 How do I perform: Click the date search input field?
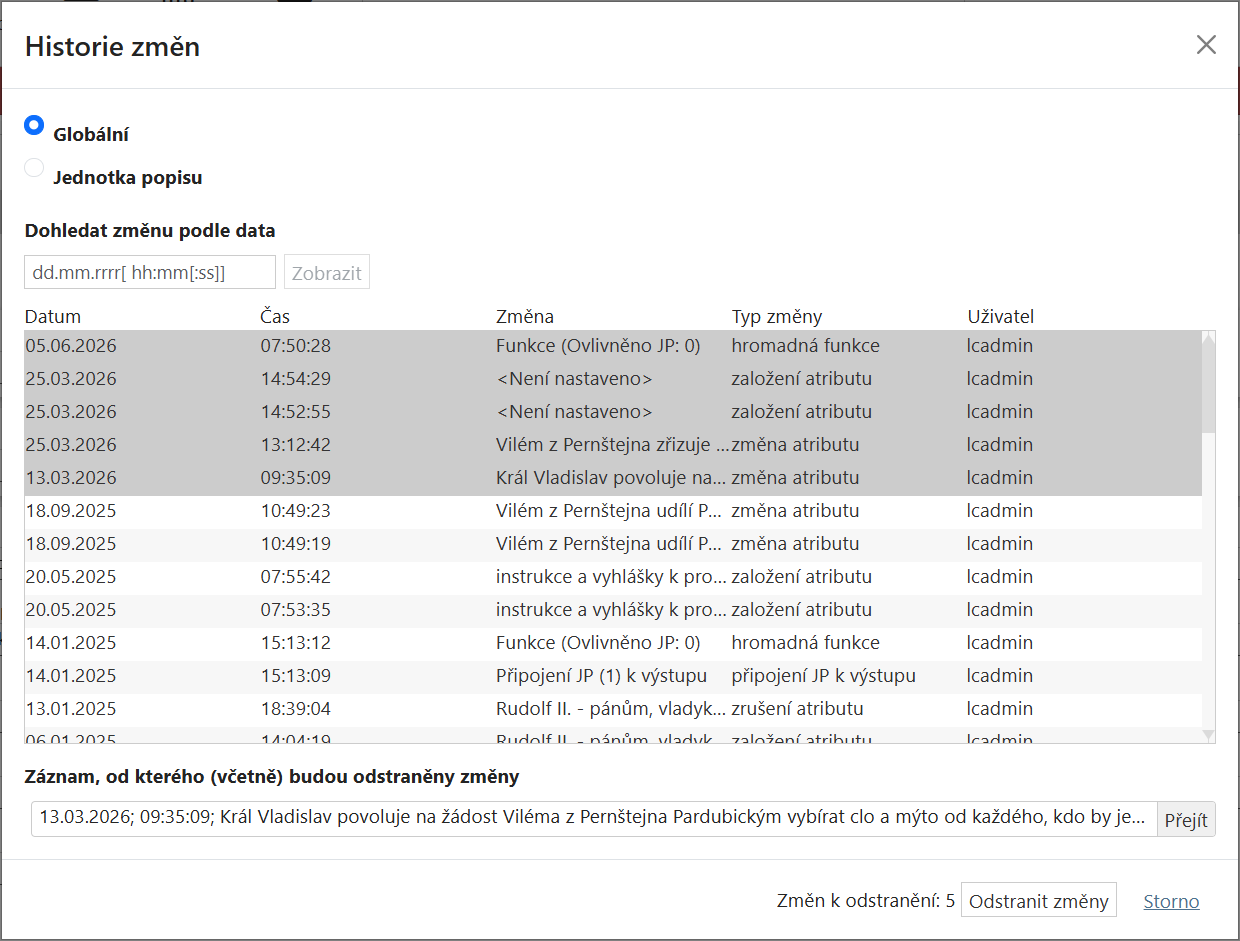click(150, 272)
